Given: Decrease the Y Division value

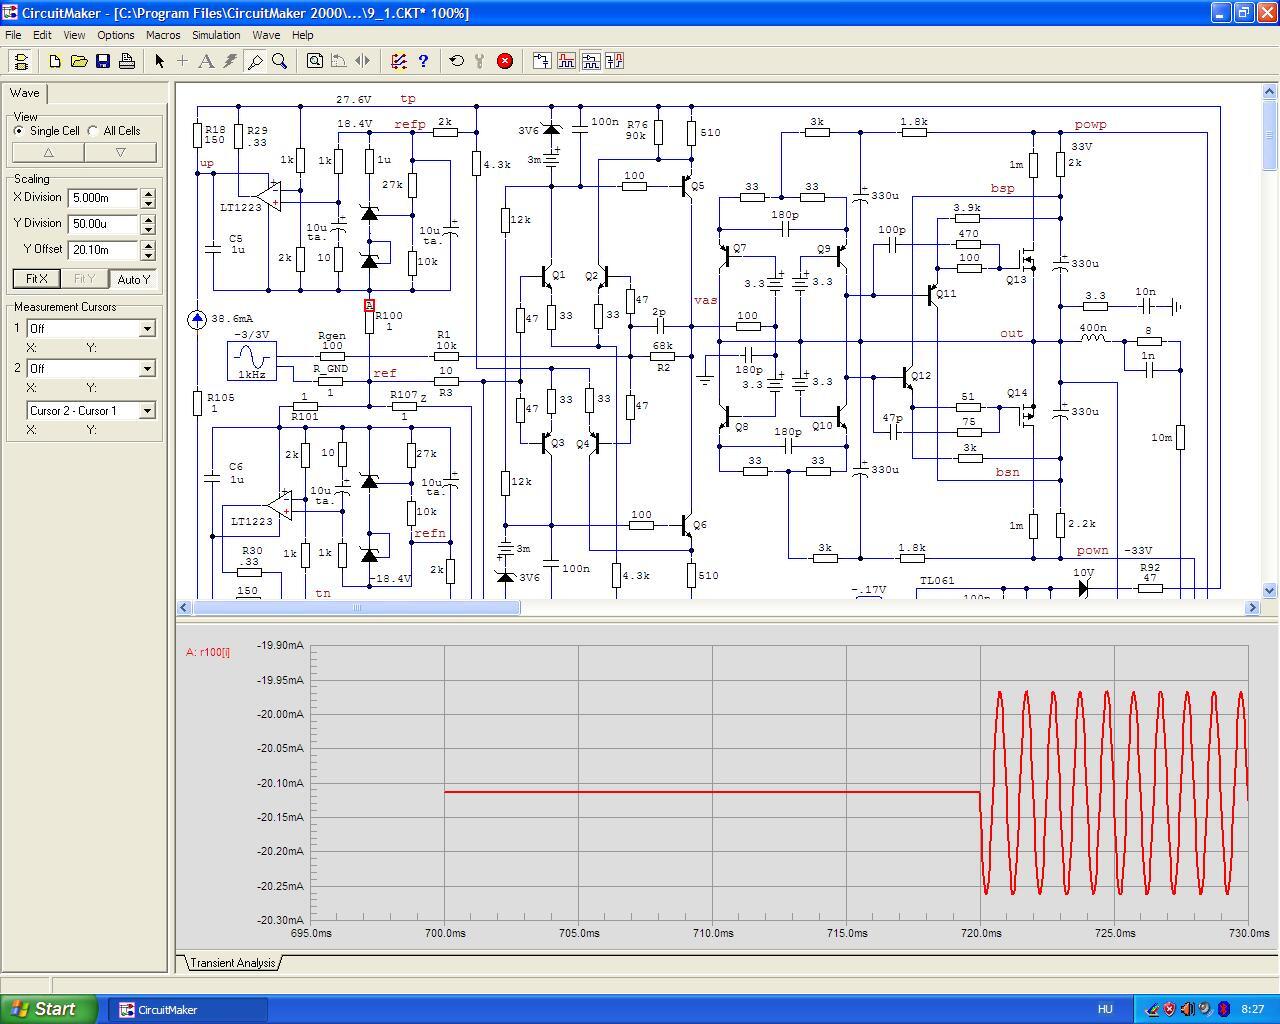Looking at the screenshot, I should 149,229.
